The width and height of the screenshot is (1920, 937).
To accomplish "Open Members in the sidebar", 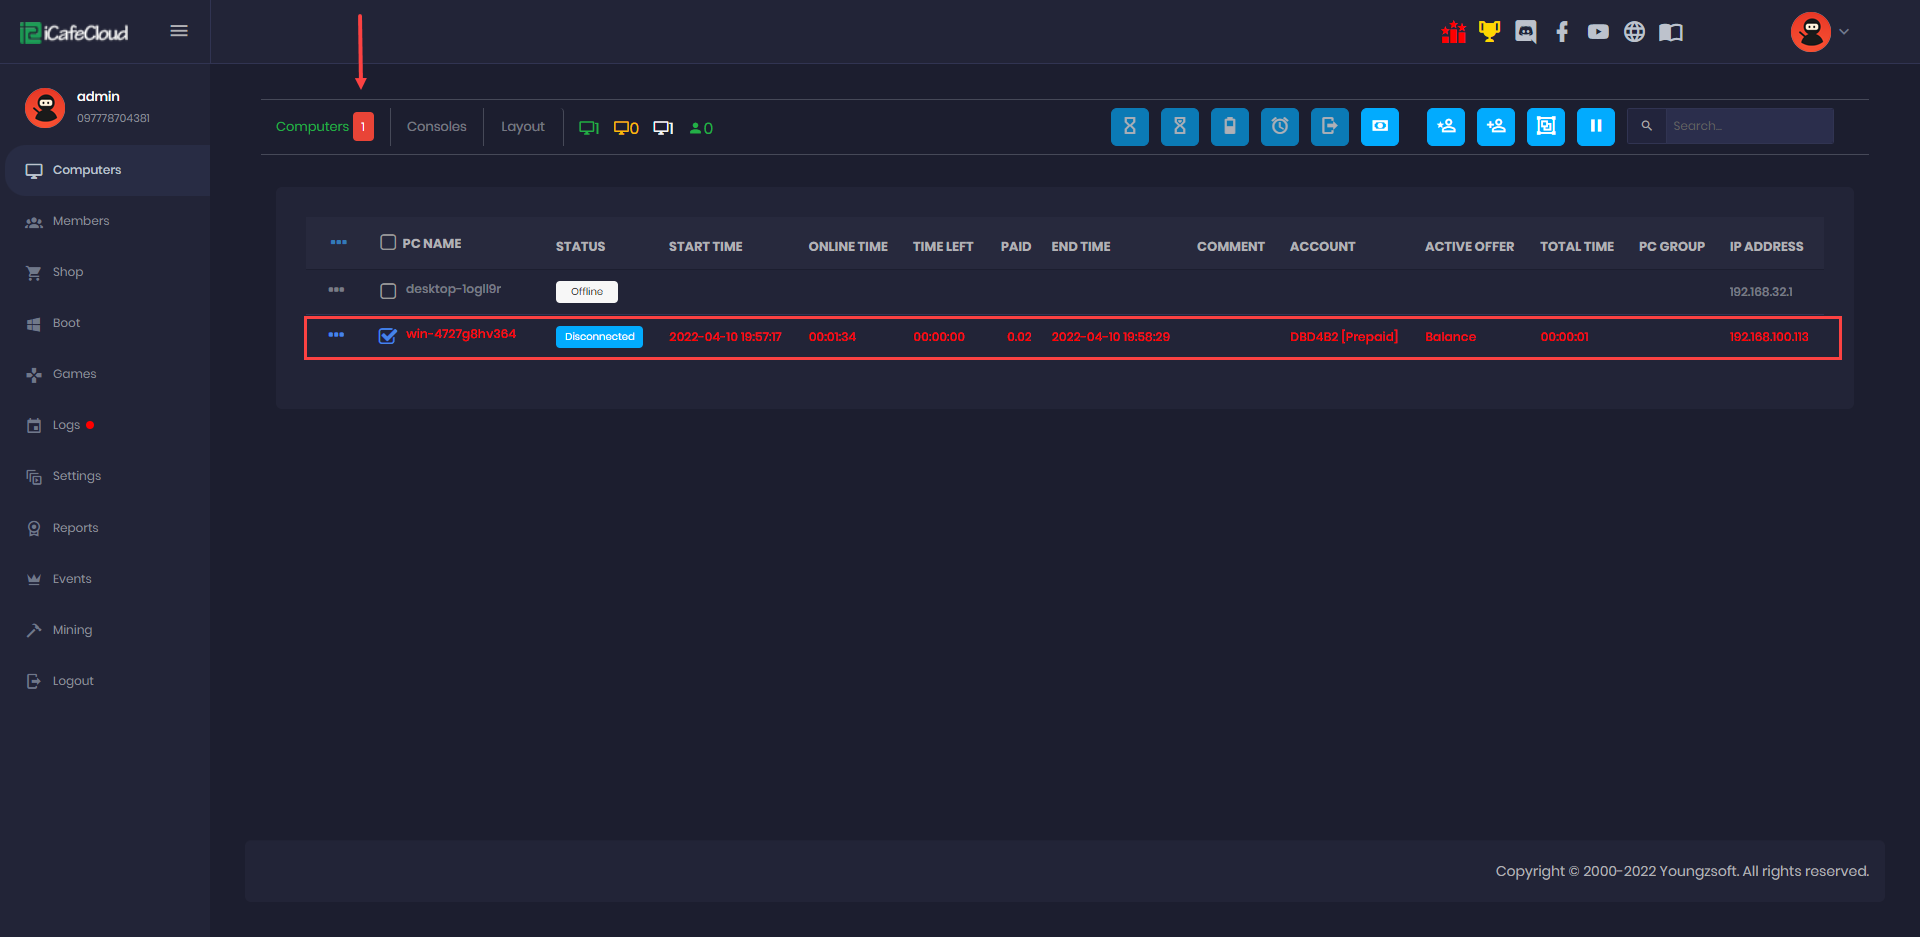I will pos(81,221).
